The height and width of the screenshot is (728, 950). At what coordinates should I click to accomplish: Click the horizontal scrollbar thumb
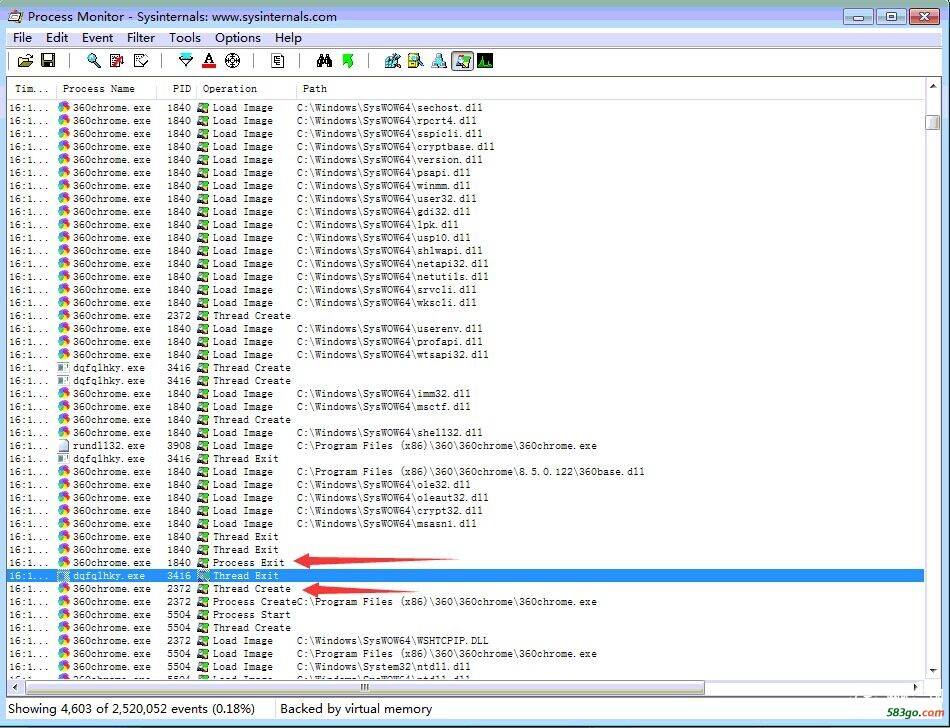[365, 687]
